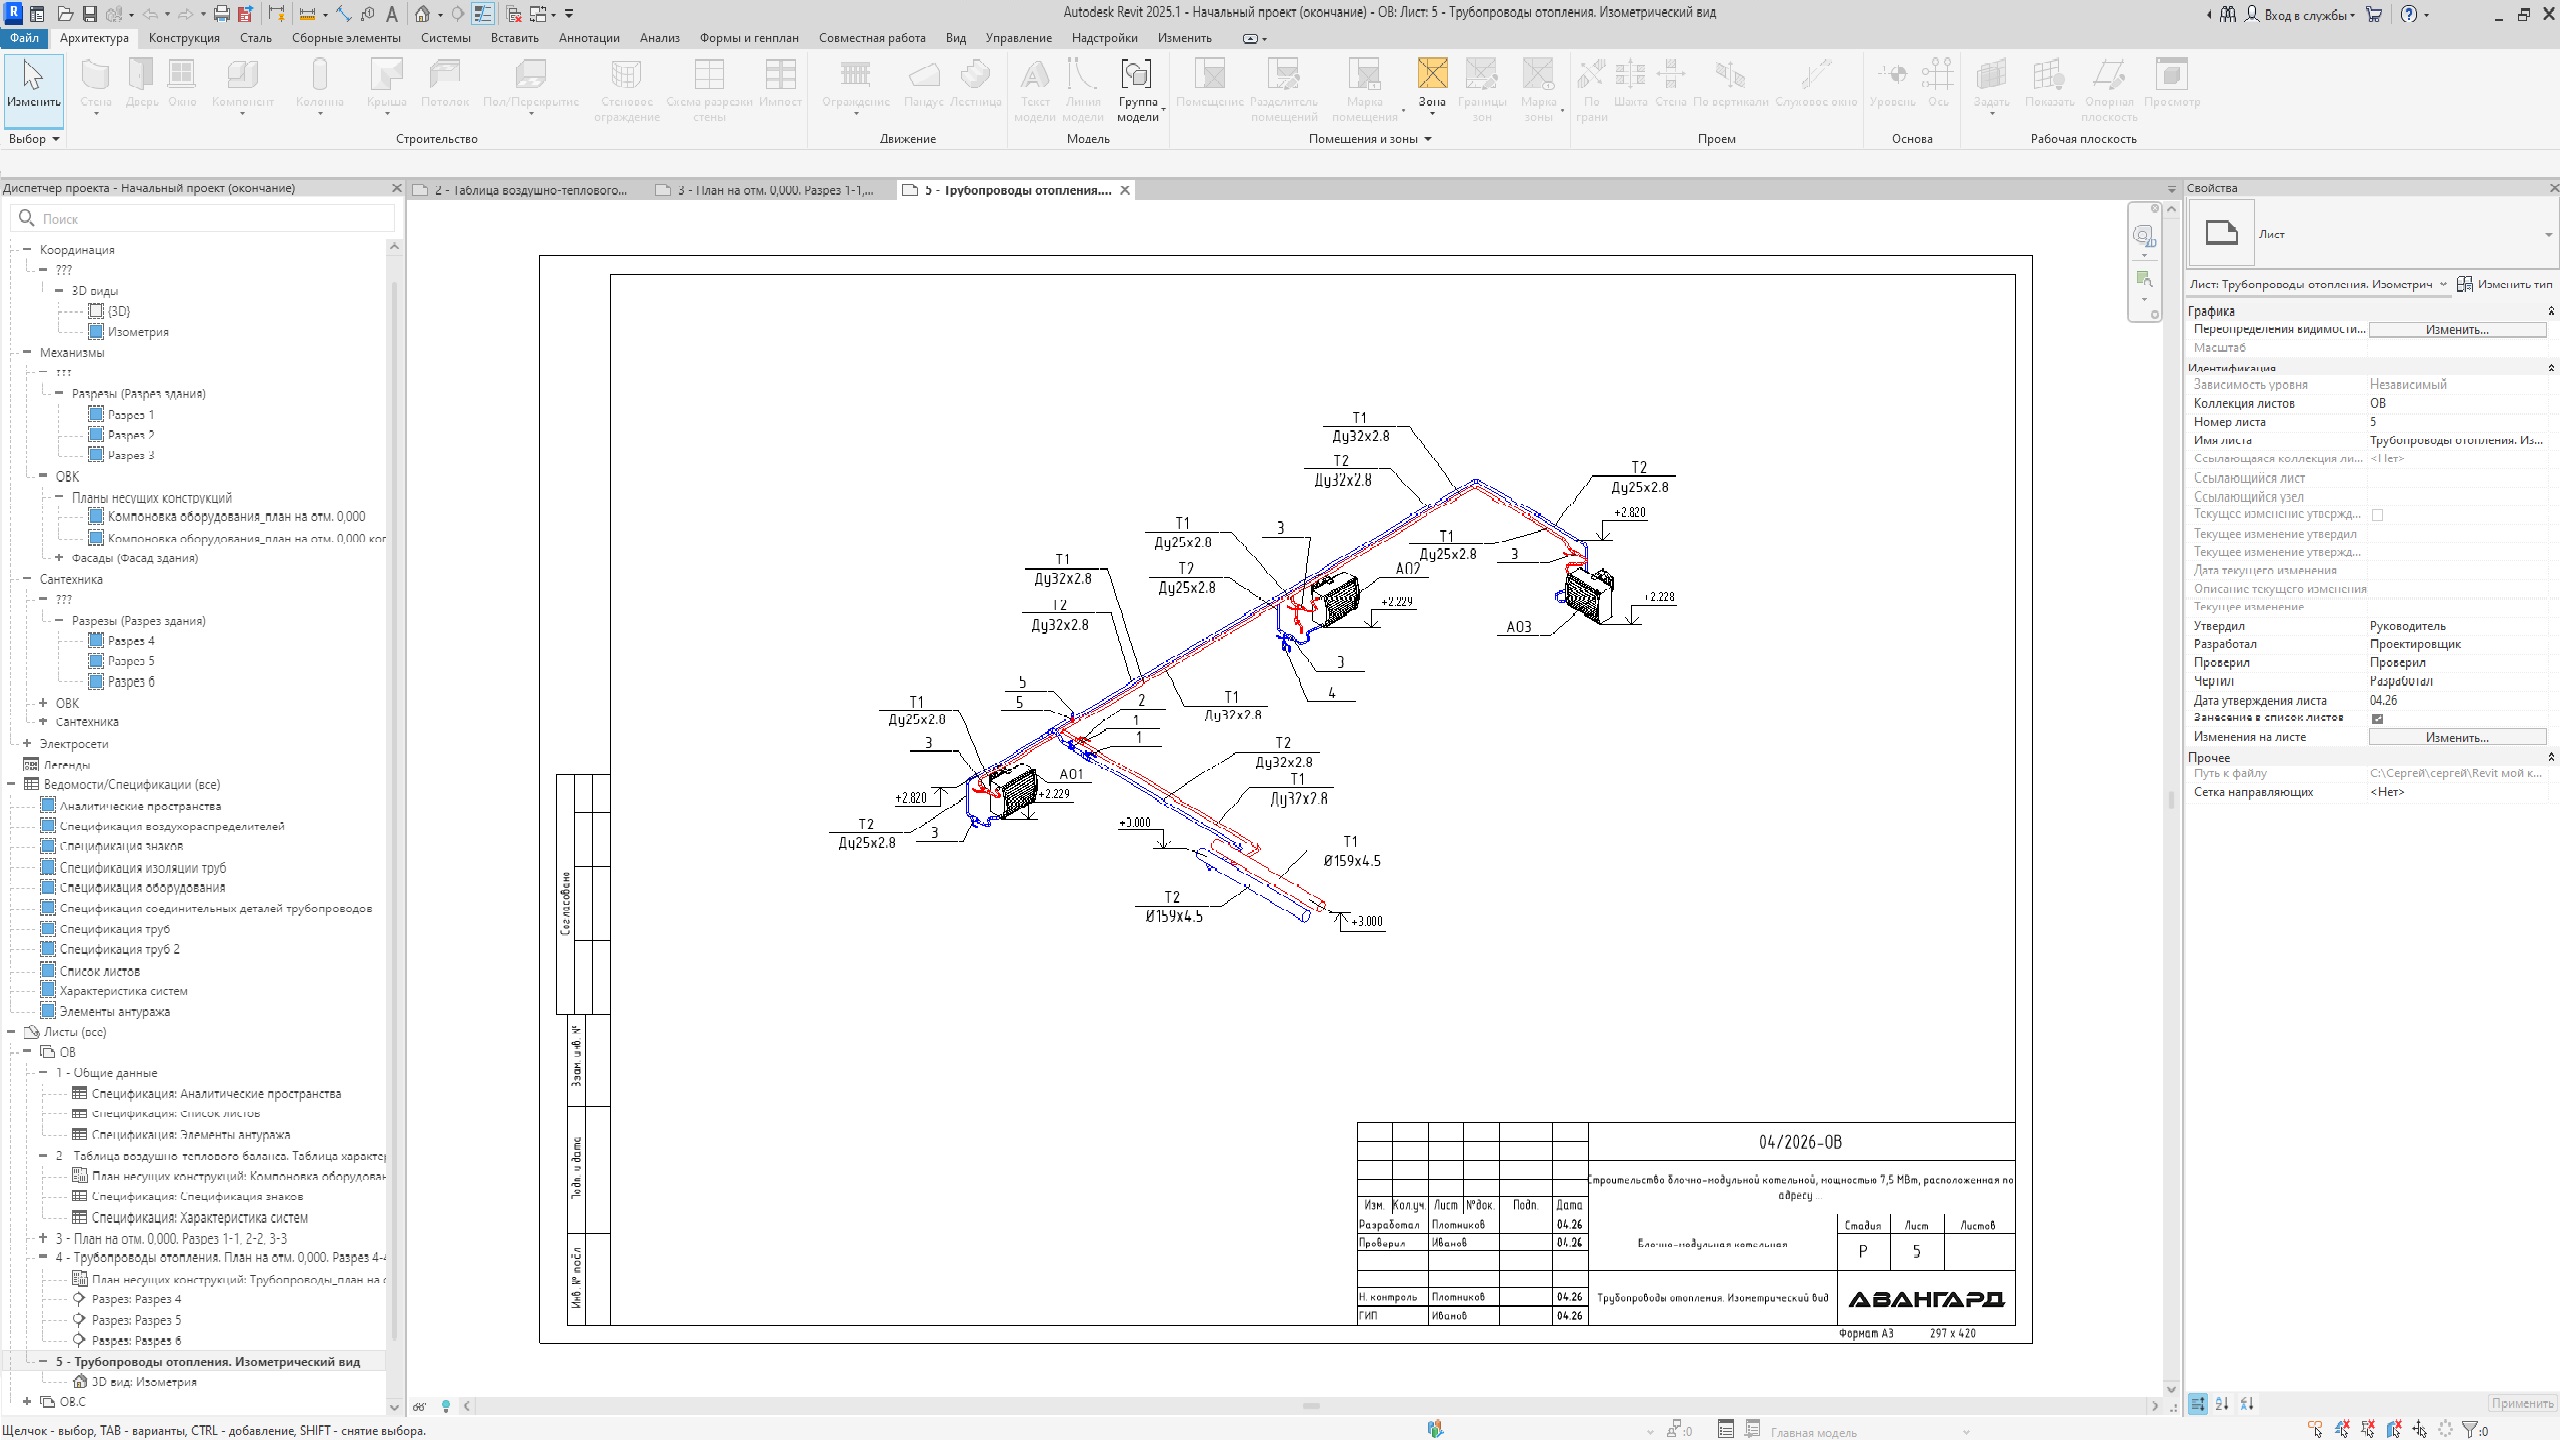The width and height of the screenshot is (2560, 1440).
Task: Click the navigation wheel in the view
Action: click(x=2142, y=236)
